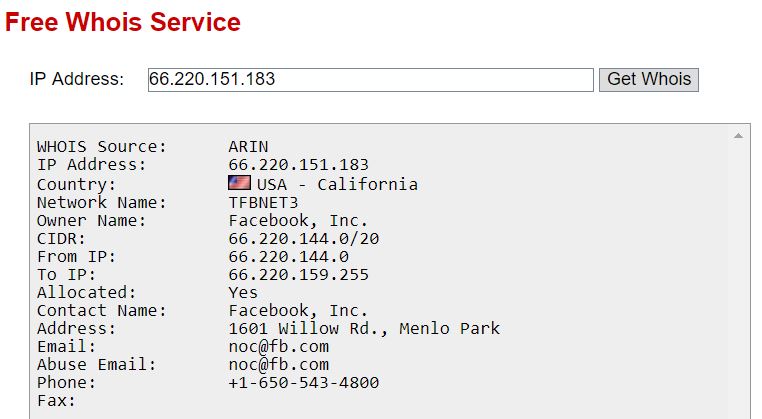This screenshot has width=762, height=419.
Task: Click the CIDR value 66.220.144.0/20
Action: 304,239
